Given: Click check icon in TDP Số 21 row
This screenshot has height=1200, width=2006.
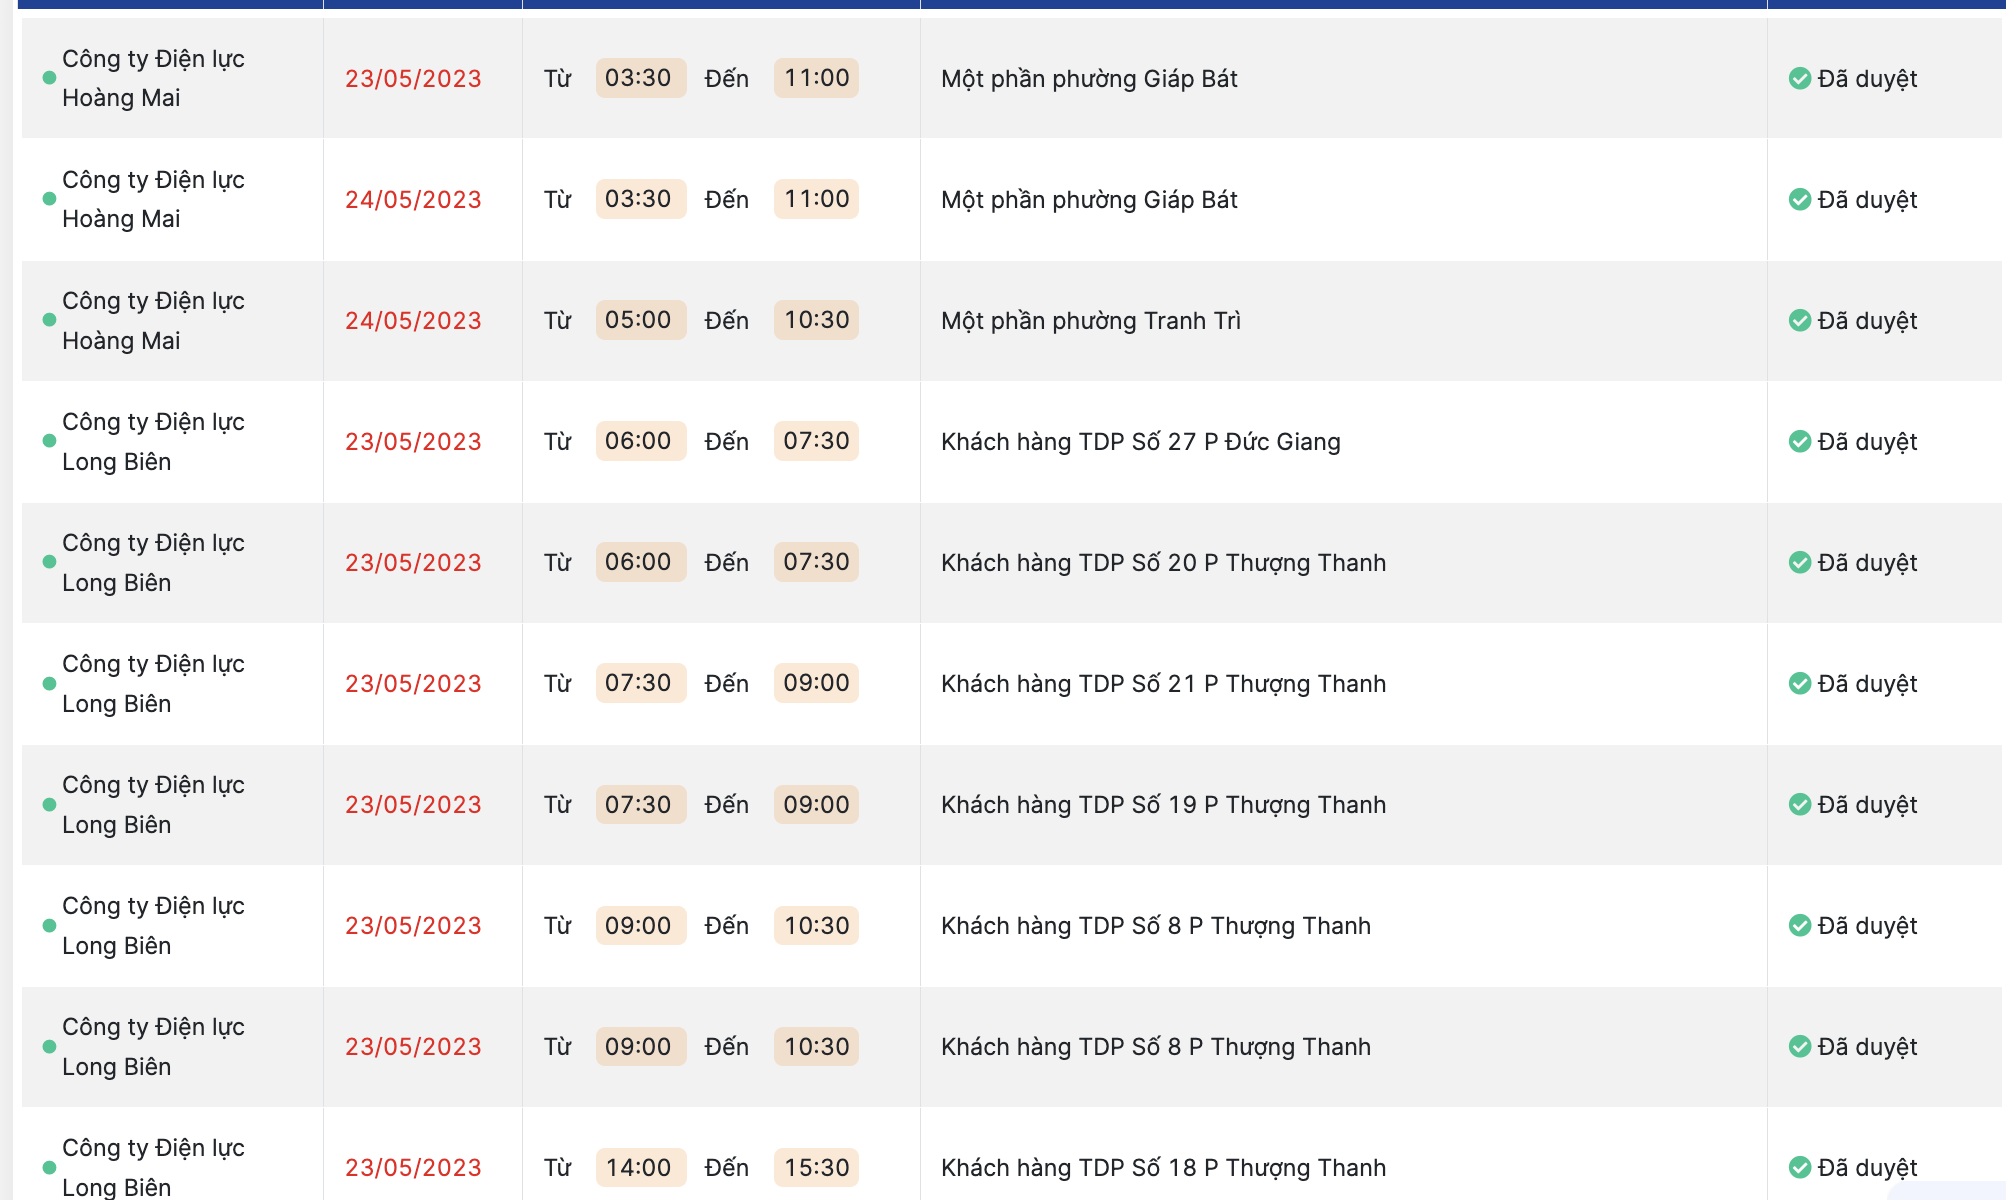Looking at the screenshot, I should [1800, 683].
